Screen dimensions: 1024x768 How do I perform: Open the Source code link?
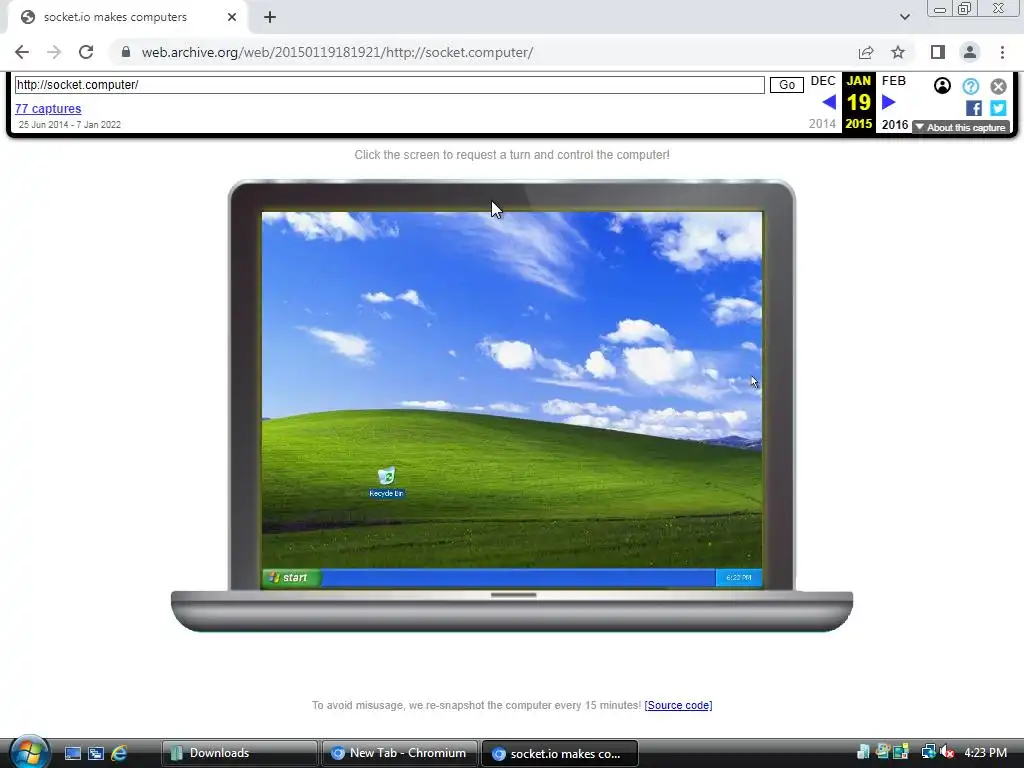pos(678,705)
